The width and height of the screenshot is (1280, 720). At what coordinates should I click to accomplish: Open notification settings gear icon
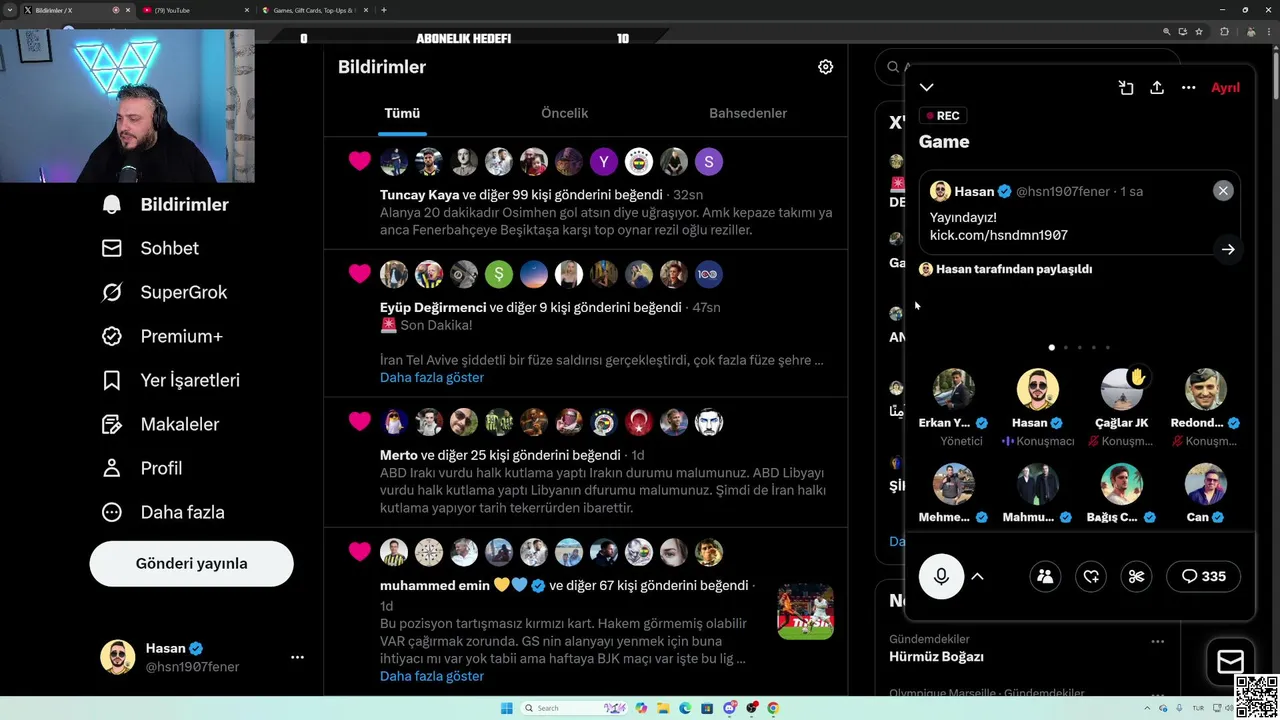point(825,67)
